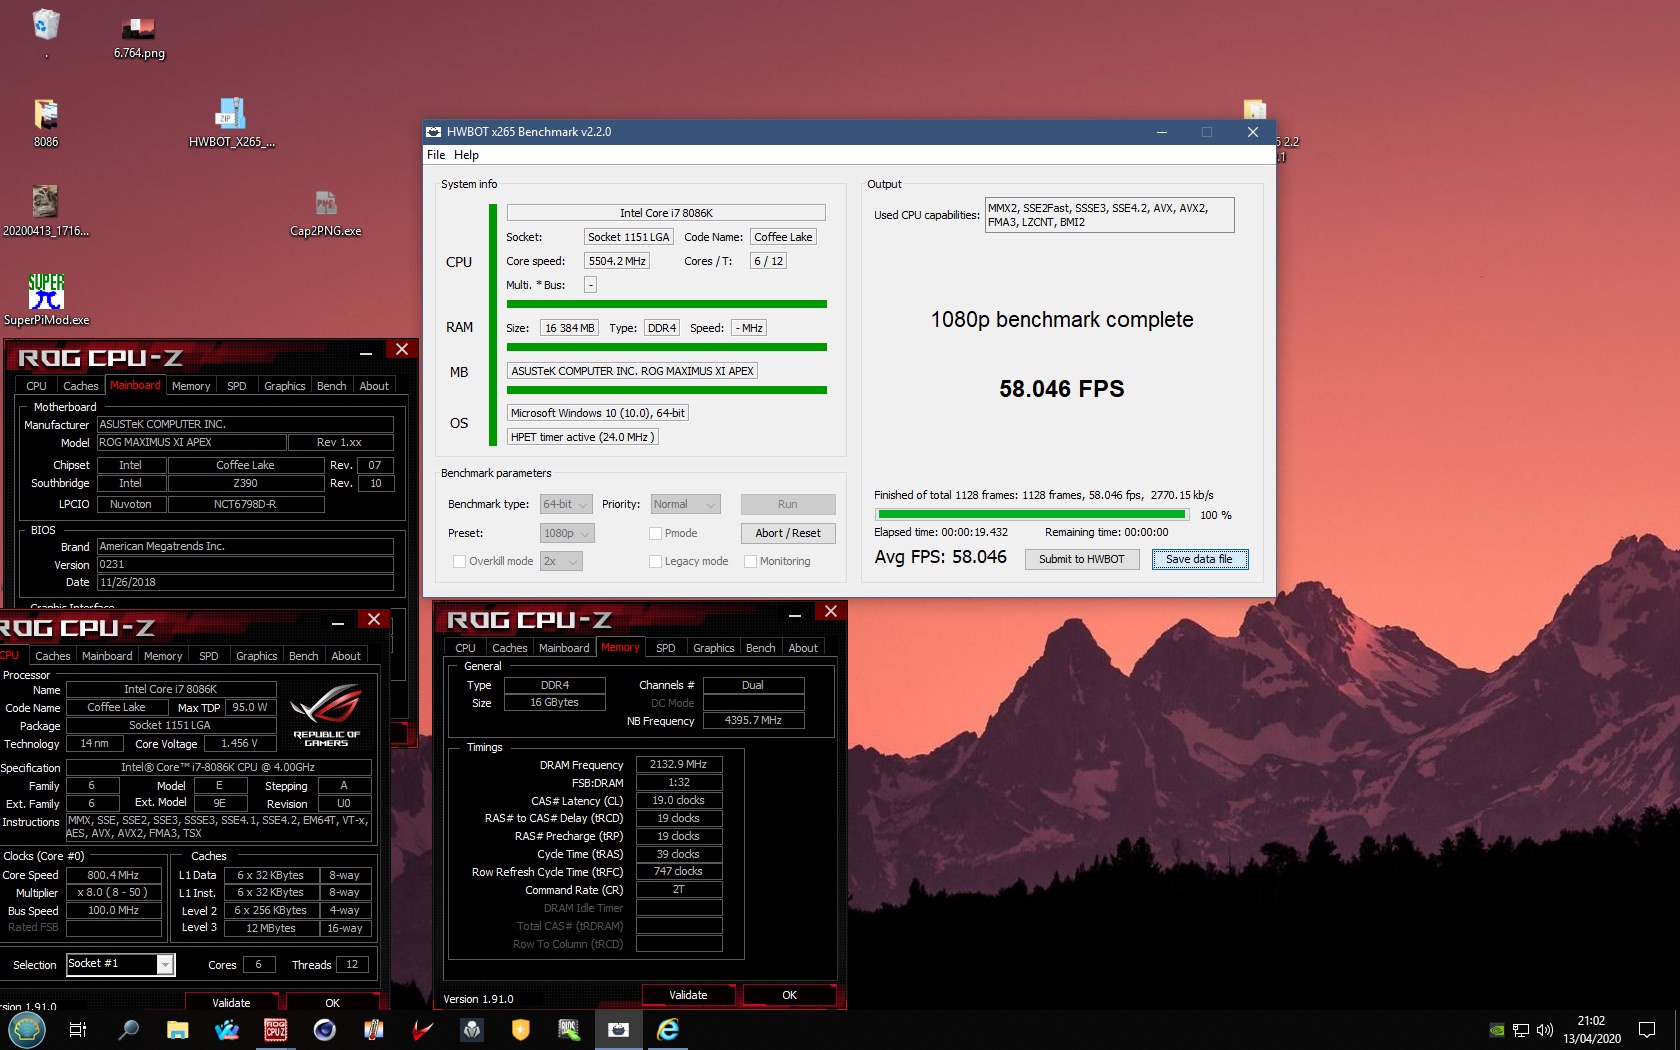Click OK in the processor CPU-Z window

tap(332, 1003)
